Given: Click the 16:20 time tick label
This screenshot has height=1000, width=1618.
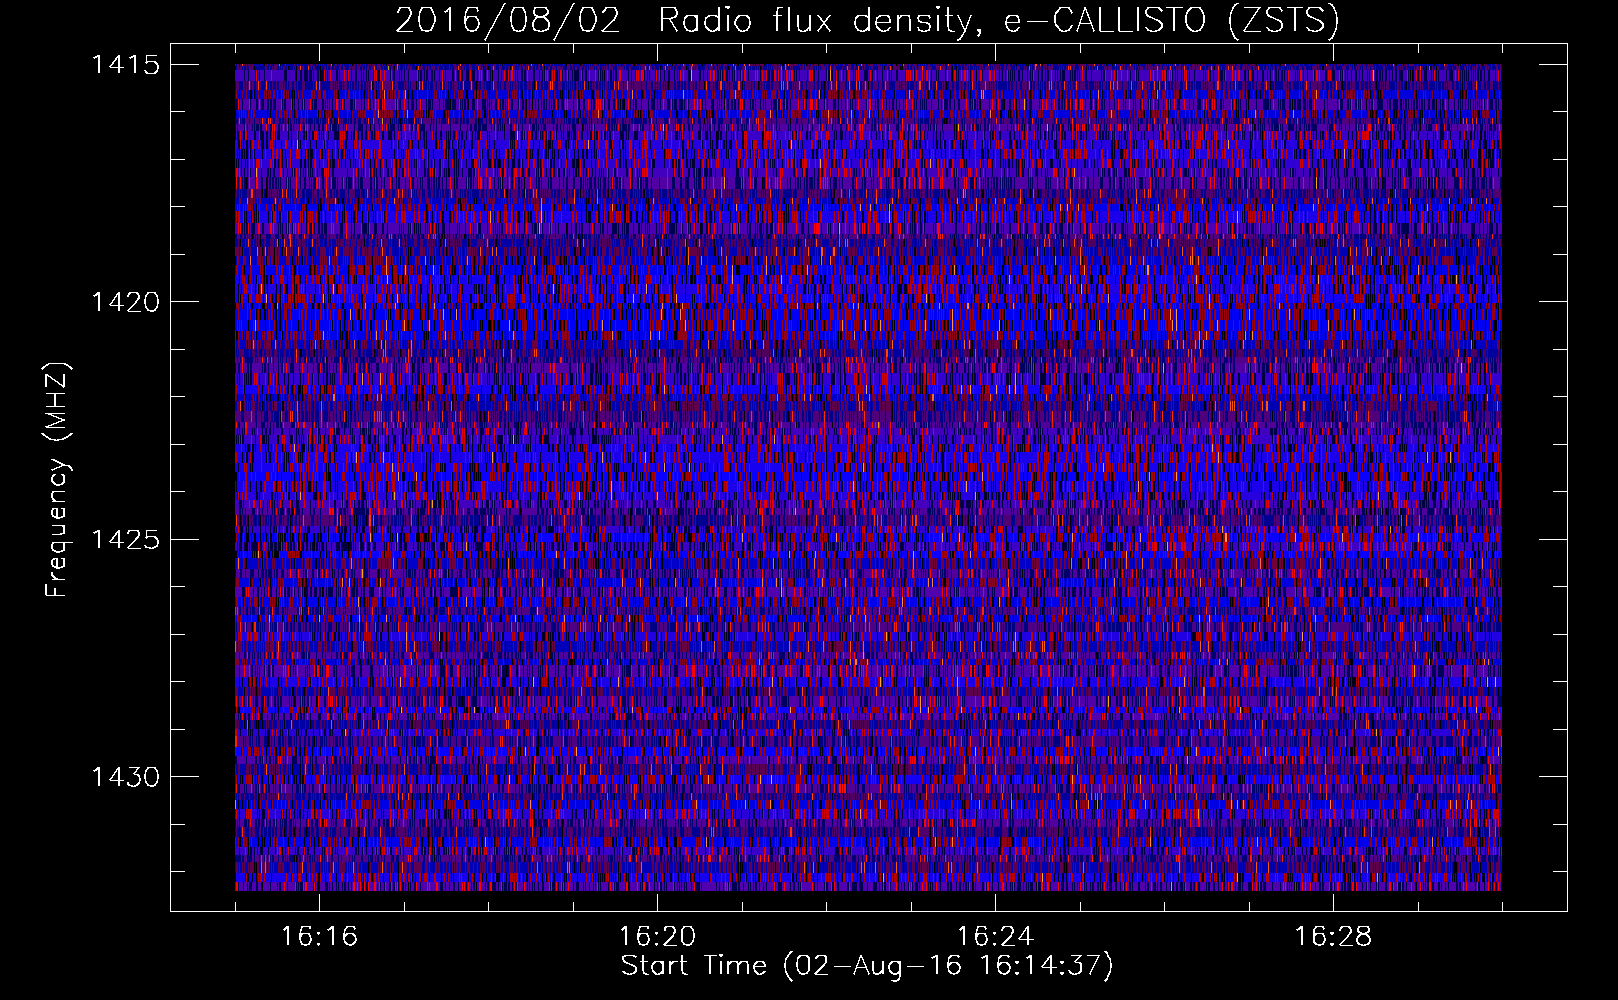Looking at the screenshot, I should (x=657, y=937).
